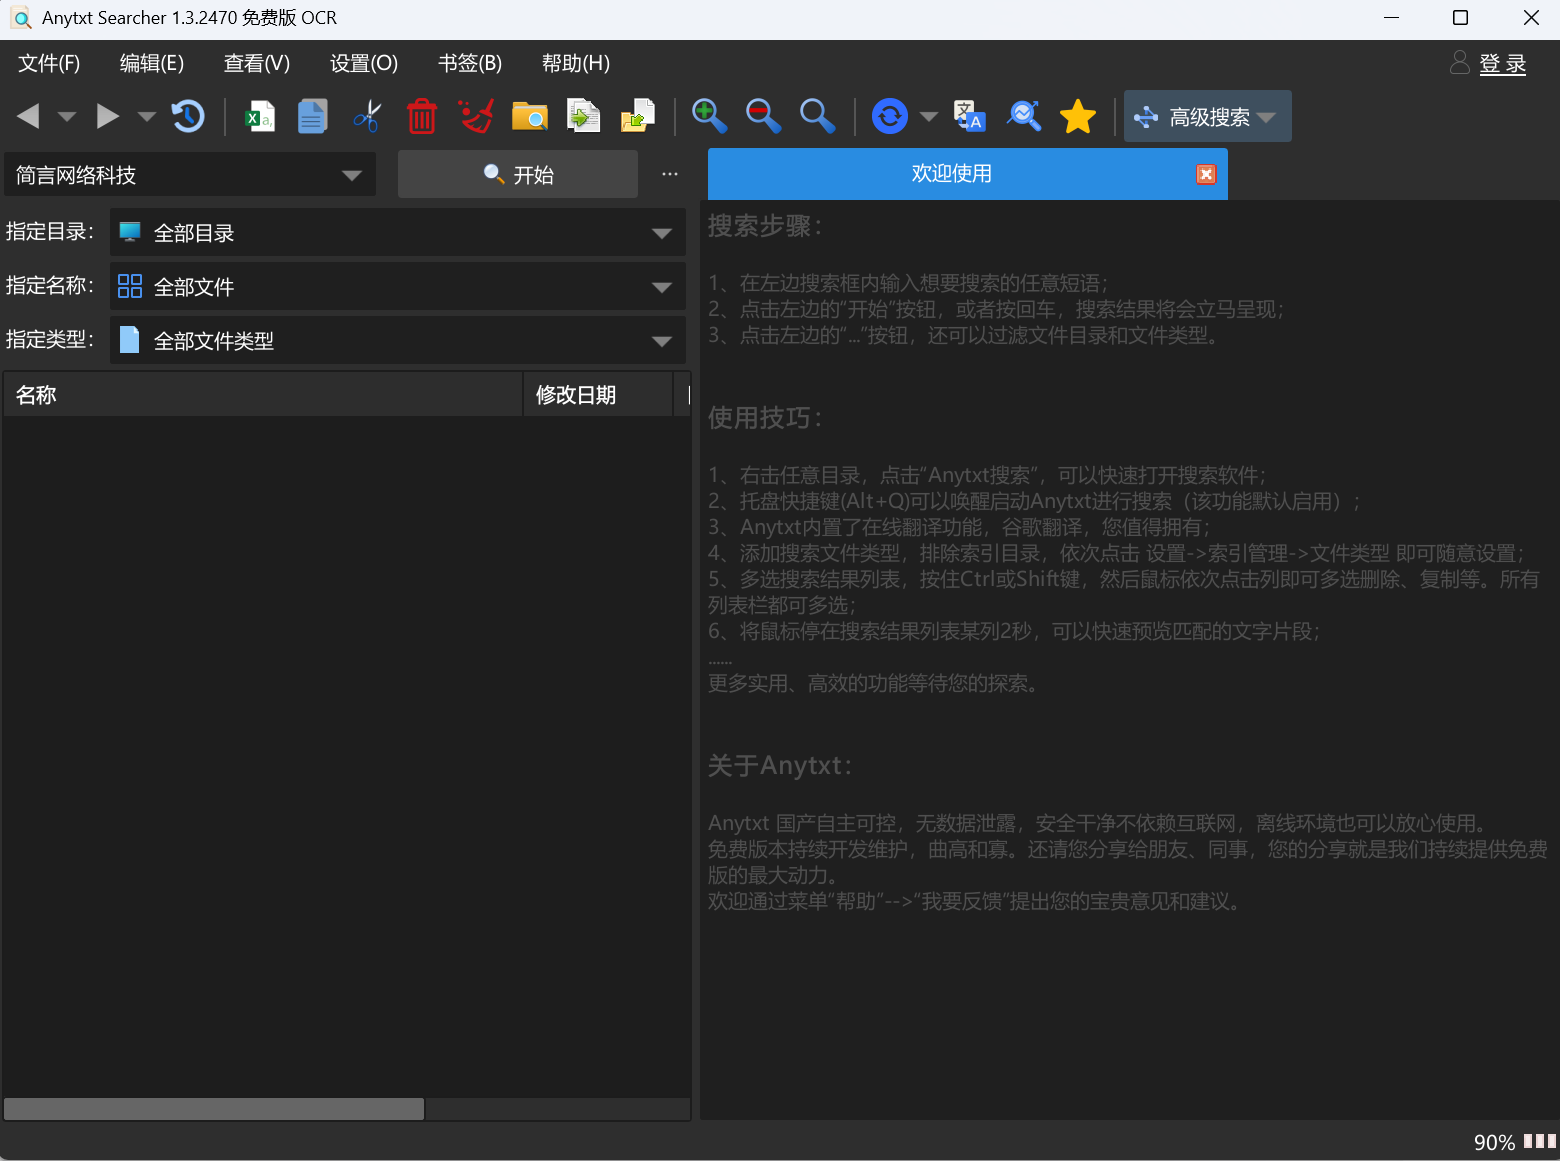This screenshot has width=1560, height=1161.
Task: Open the 指定名称 全部文件 dropdown
Action: tap(661, 287)
